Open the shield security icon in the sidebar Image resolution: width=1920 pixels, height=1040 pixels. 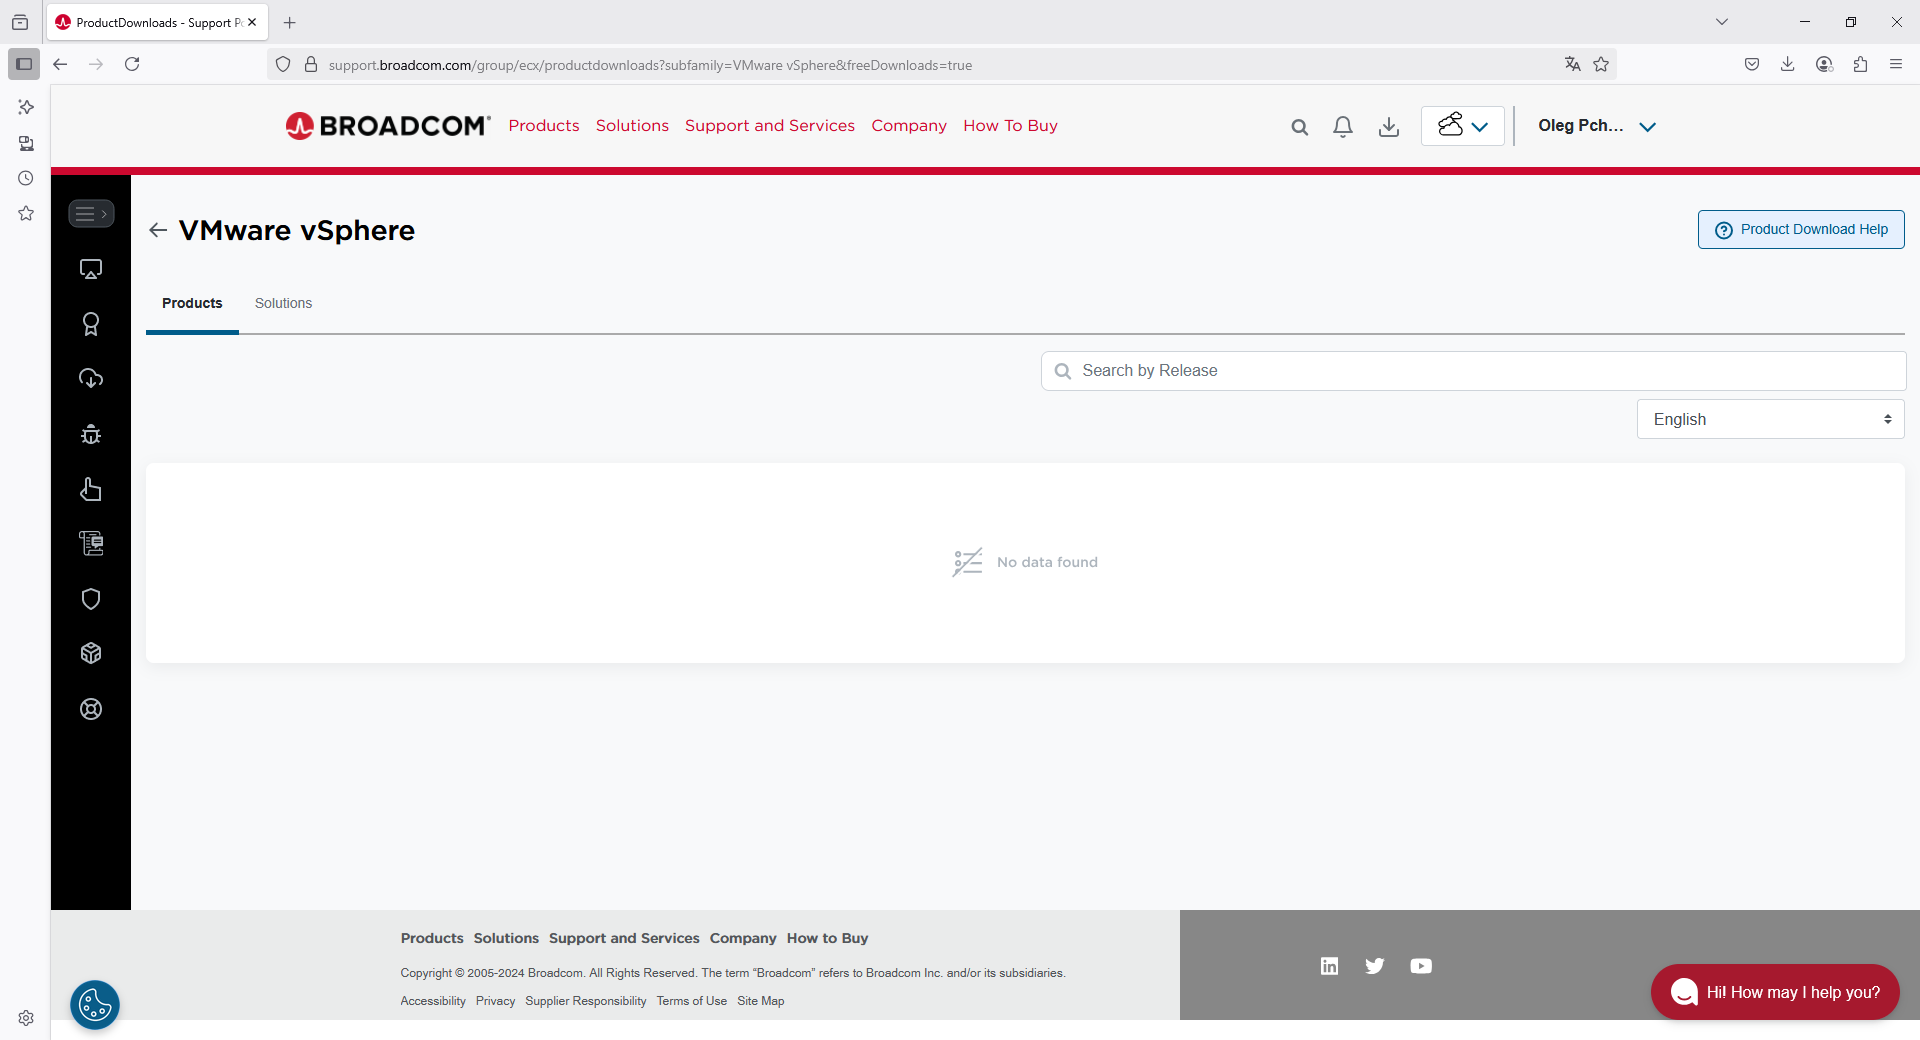91,599
